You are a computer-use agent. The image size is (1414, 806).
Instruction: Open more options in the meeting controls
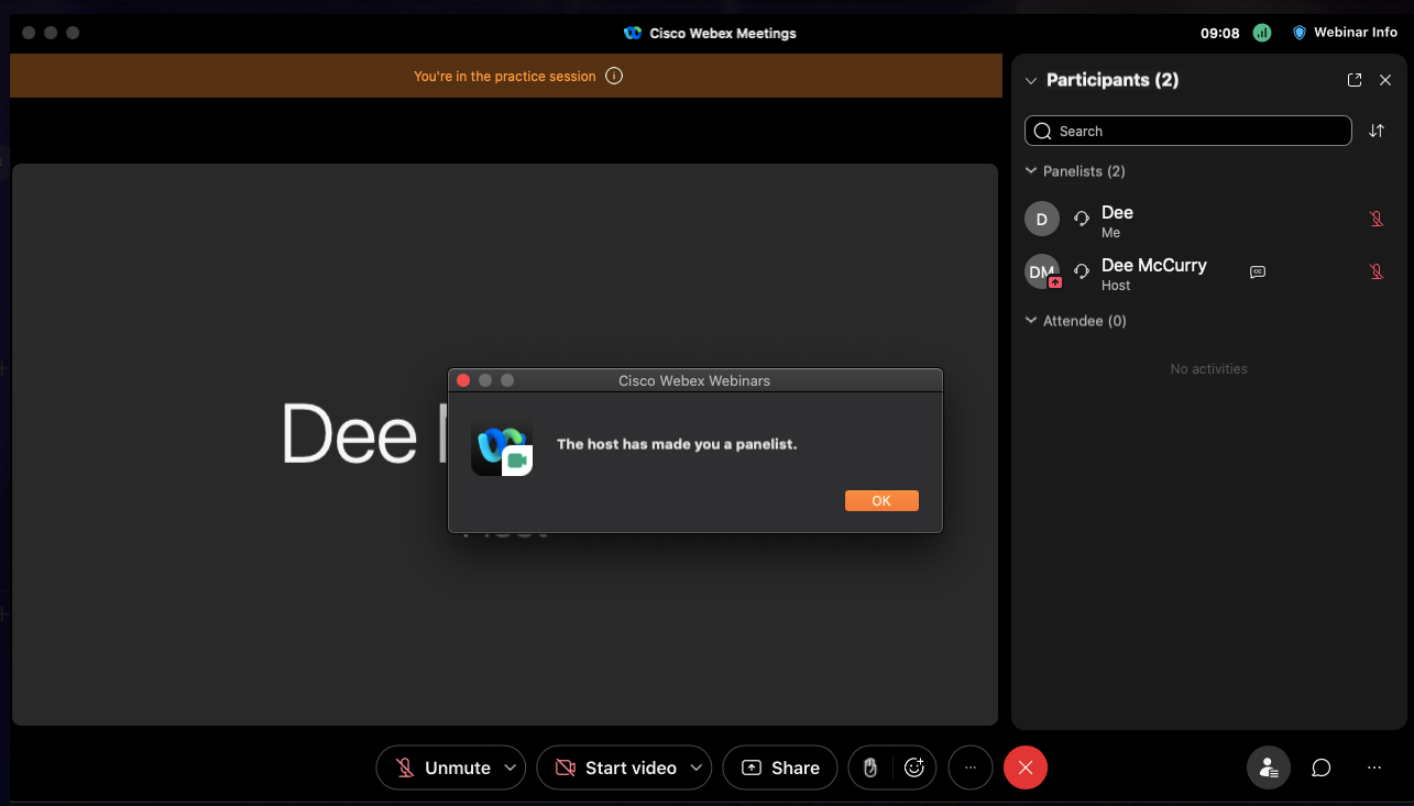click(970, 768)
